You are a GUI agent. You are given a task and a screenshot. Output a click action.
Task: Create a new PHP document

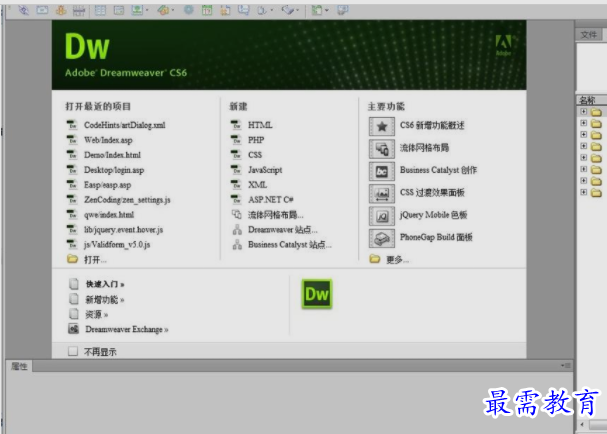point(256,140)
